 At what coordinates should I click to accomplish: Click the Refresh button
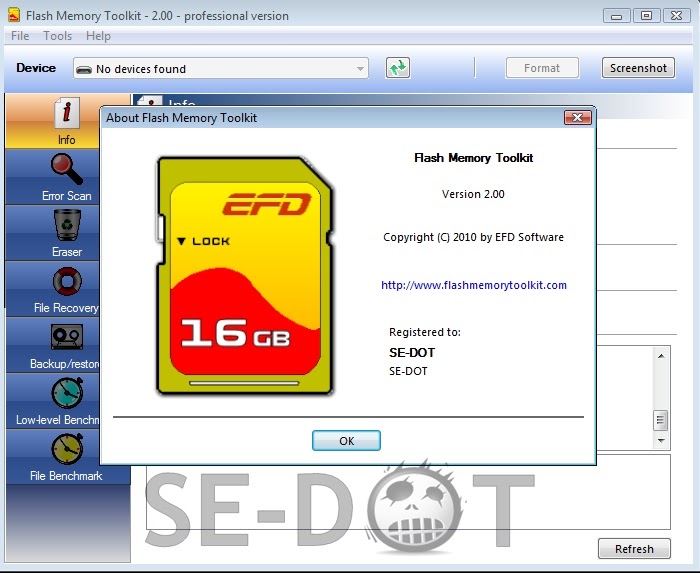(634, 548)
